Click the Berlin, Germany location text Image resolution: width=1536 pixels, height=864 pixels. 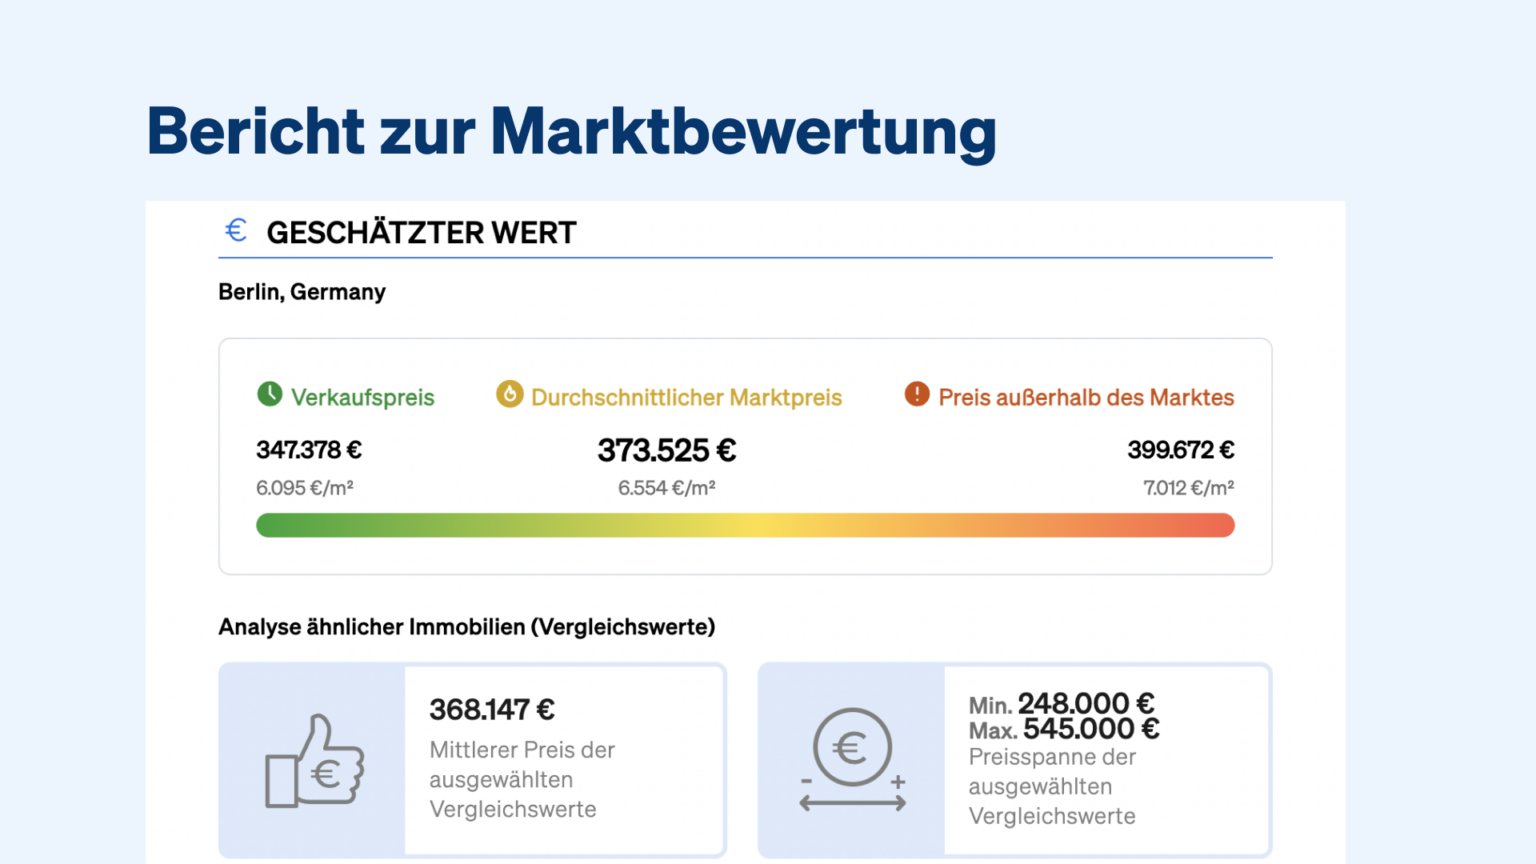[x=302, y=292]
